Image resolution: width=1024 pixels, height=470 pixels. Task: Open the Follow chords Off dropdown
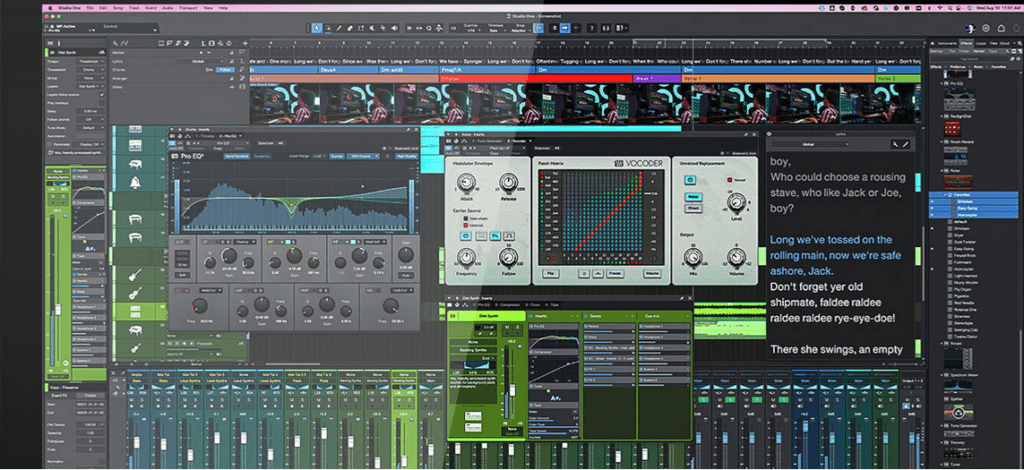pos(90,119)
